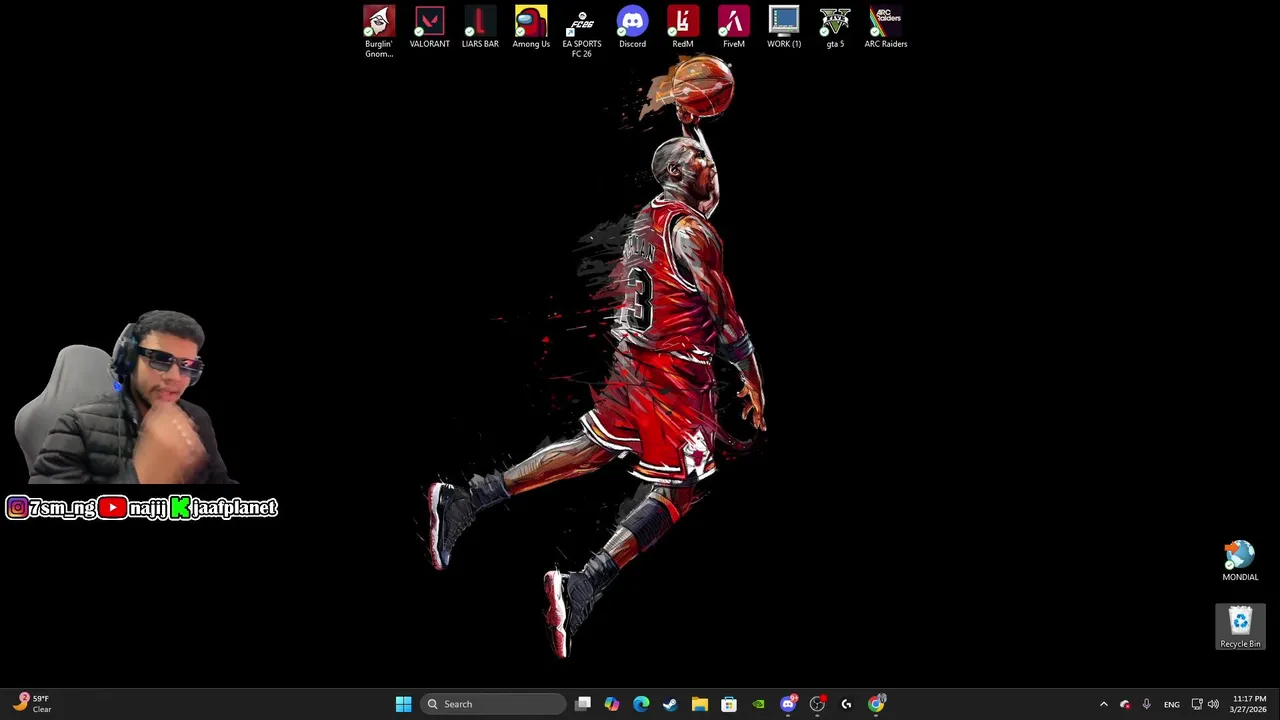Open the ENG language switcher
The image size is (1280, 720).
(1172, 704)
